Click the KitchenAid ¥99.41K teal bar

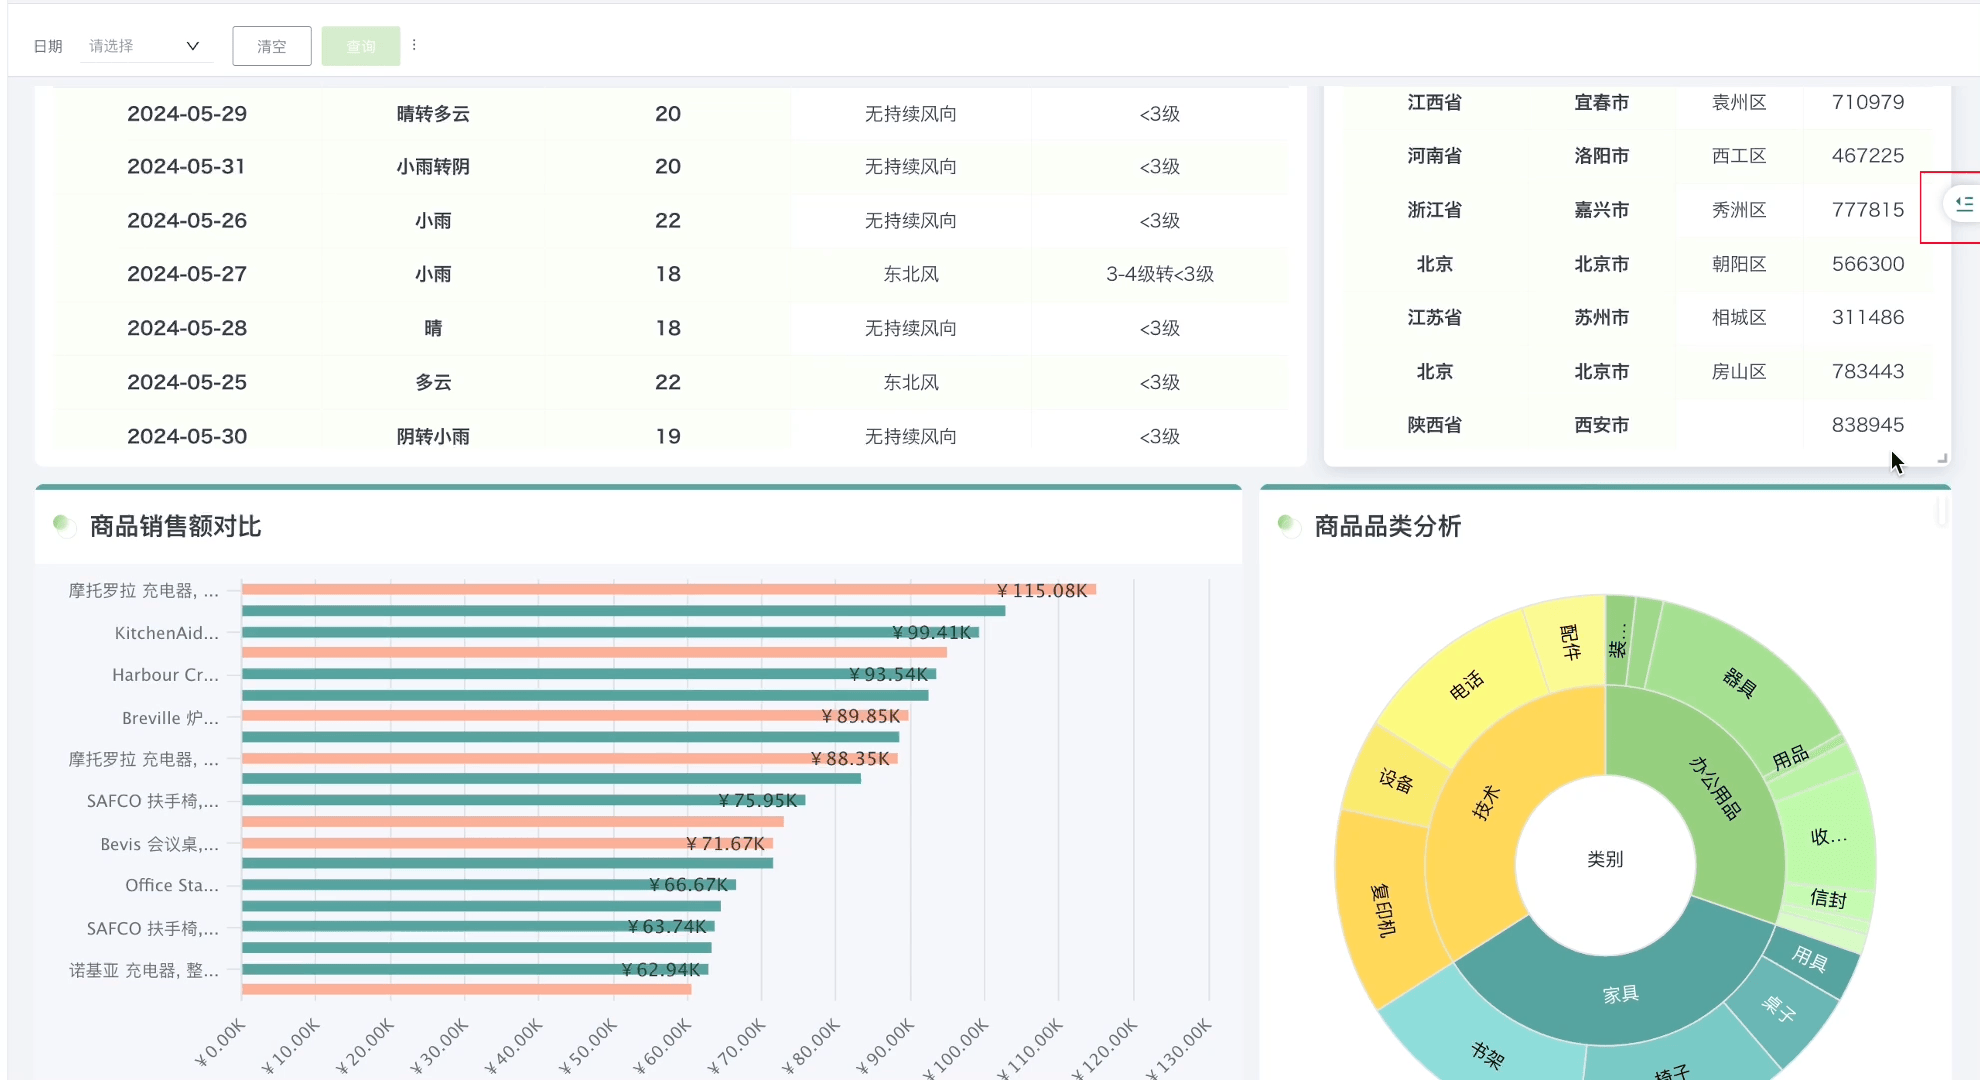pos(610,632)
